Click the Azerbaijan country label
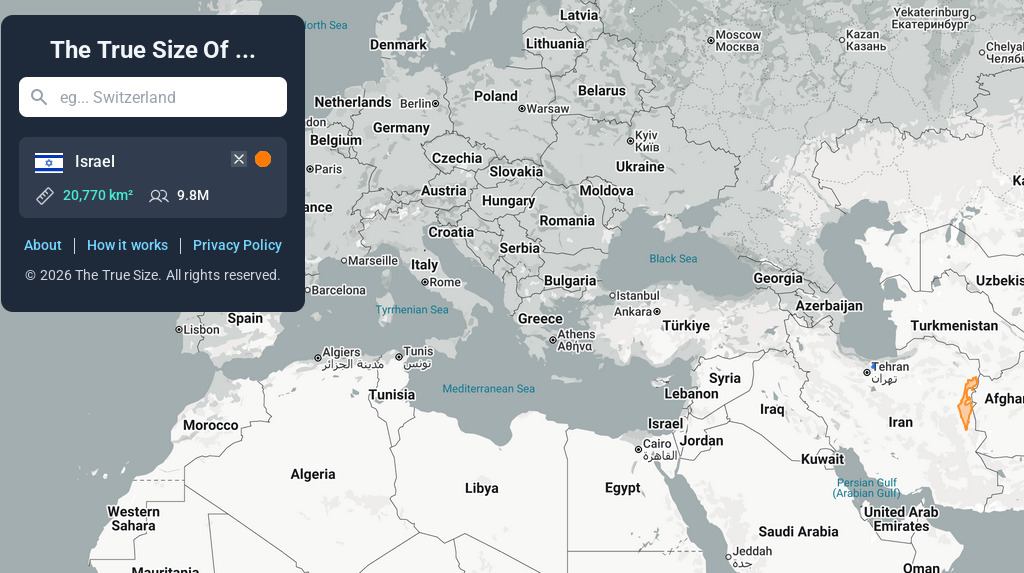 (829, 306)
